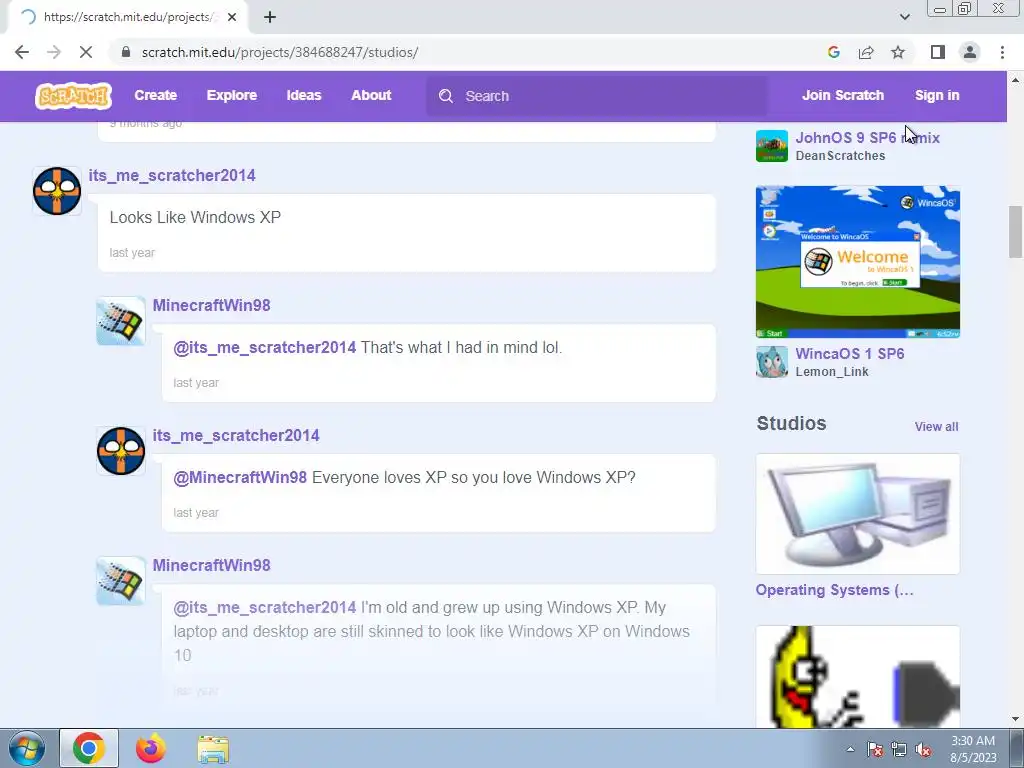Open the WincaOS 1 SP6 project link
The width and height of the screenshot is (1024, 768).
click(850, 354)
